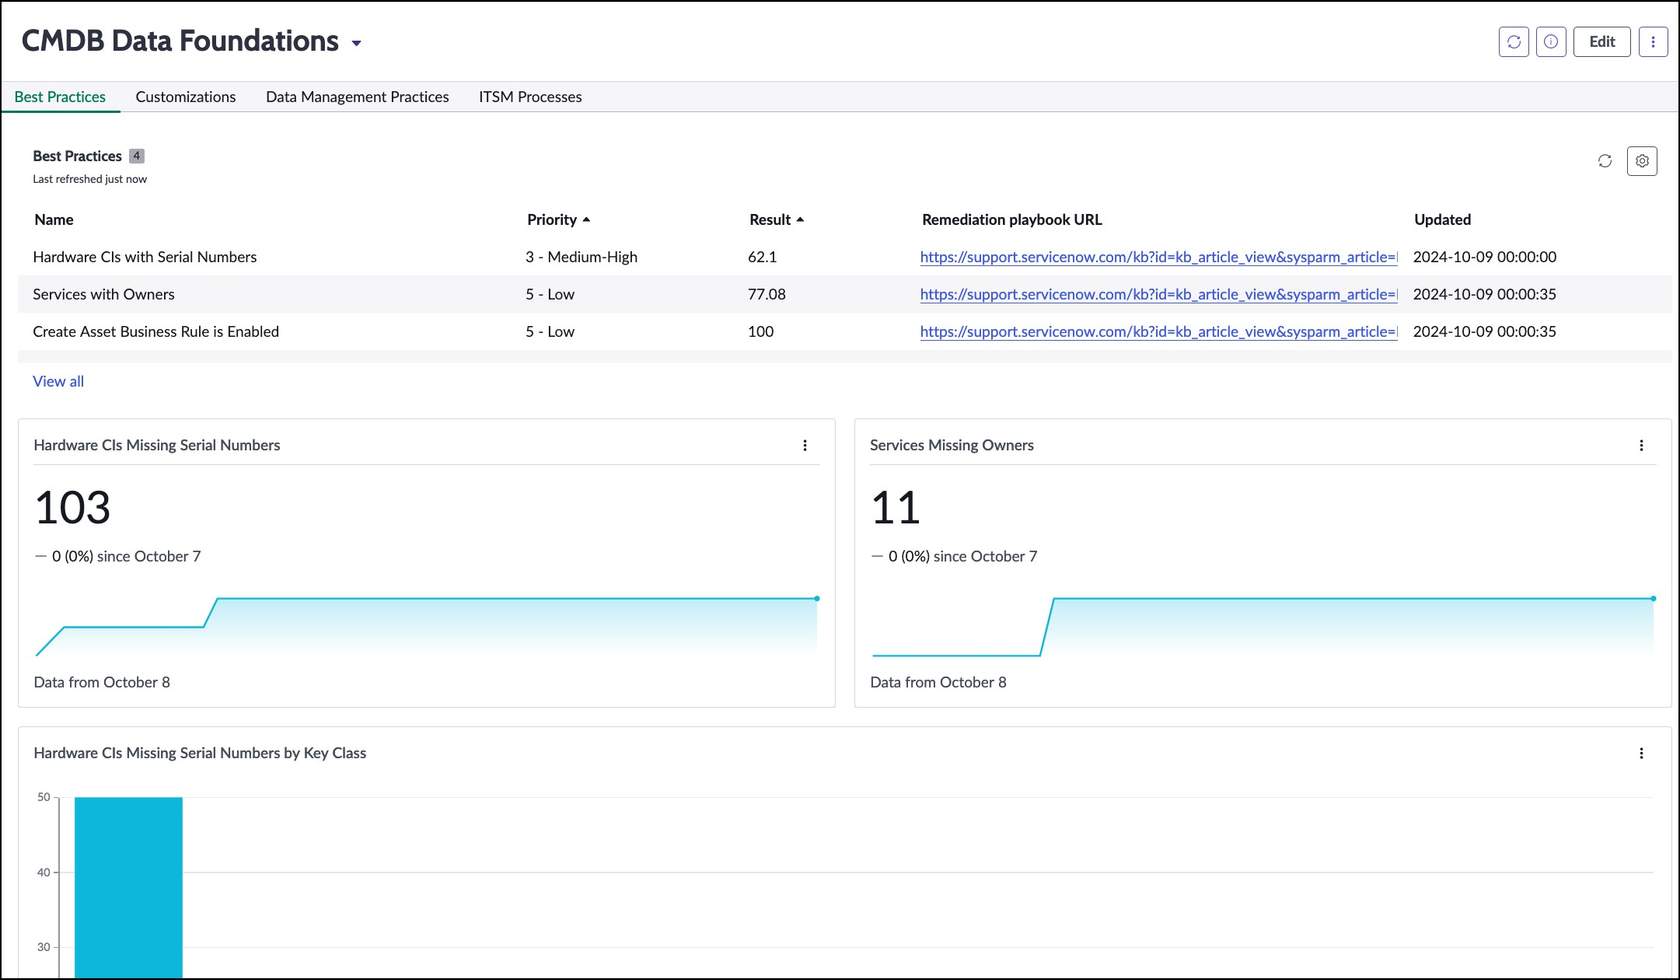This screenshot has width=1680, height=980.
Task: Switch to the Customizations tab
Action: (185, 96)
